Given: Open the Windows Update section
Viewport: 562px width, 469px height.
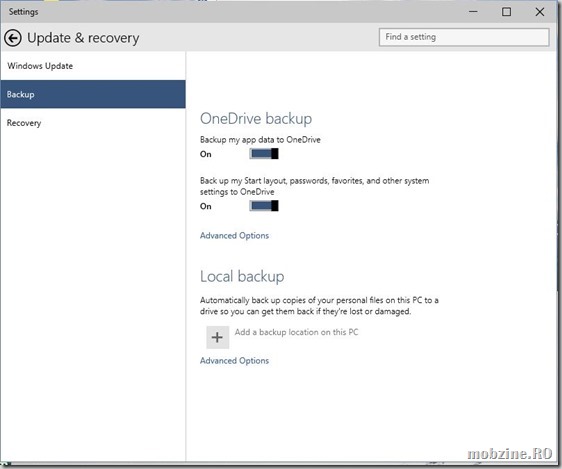Looking at the screenshot, I should pos(93,66).
